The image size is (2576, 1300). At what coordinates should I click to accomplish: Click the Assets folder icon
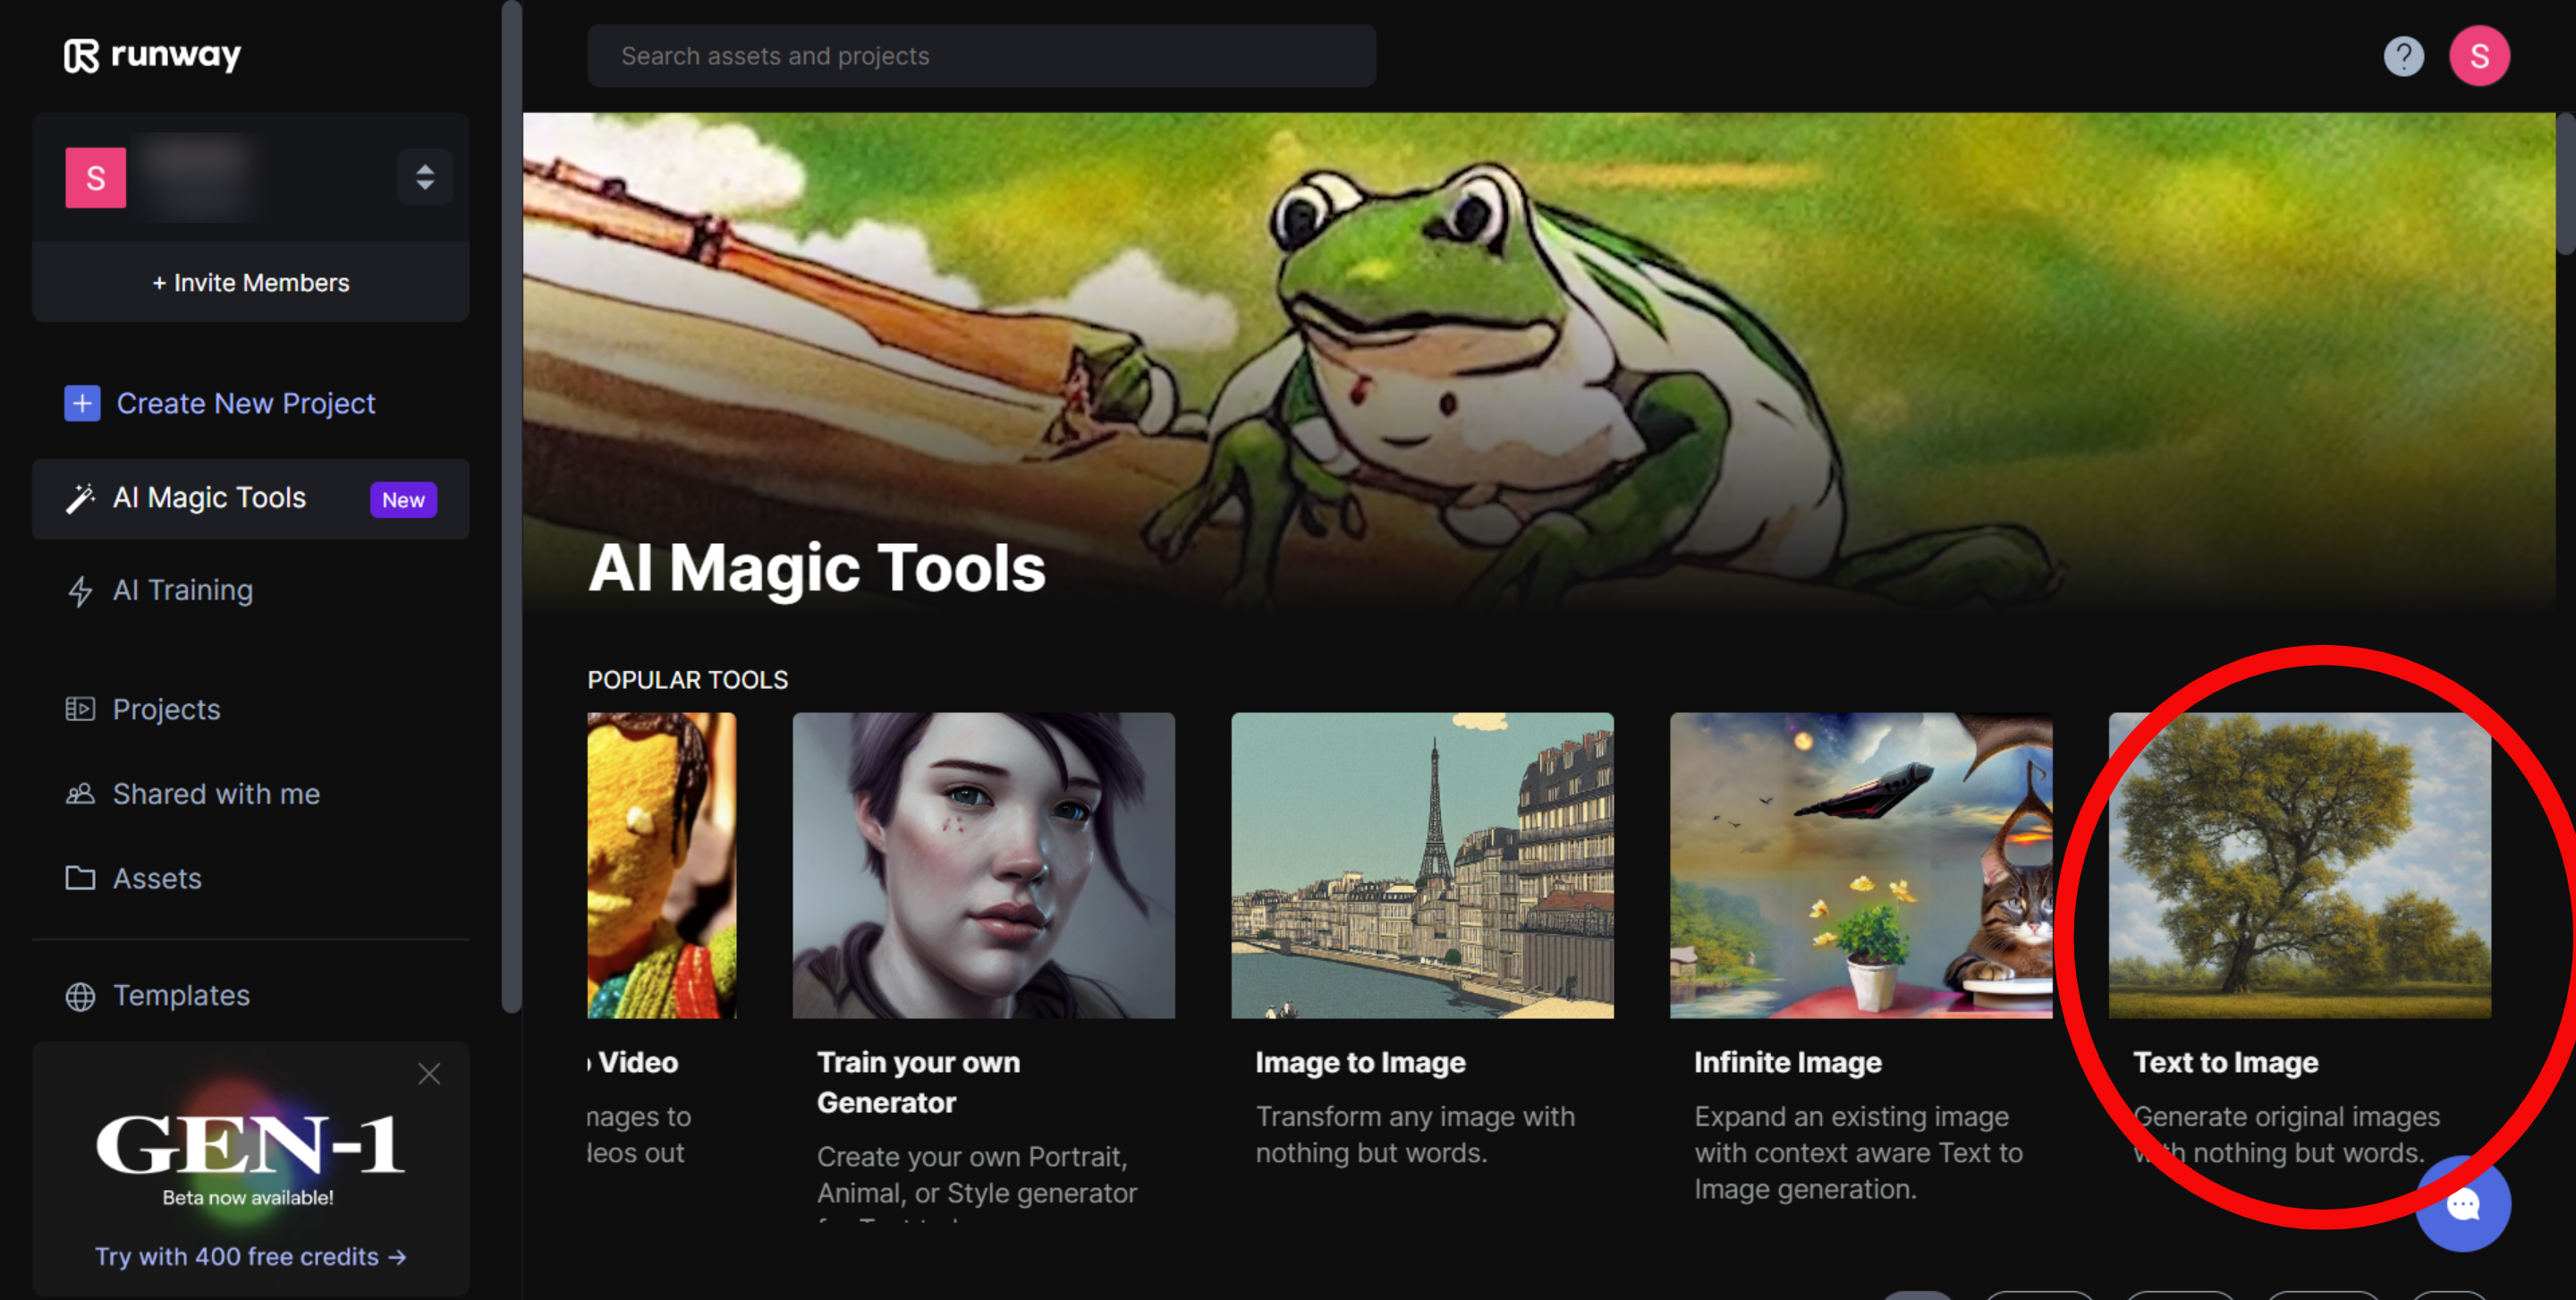point(80,878)
